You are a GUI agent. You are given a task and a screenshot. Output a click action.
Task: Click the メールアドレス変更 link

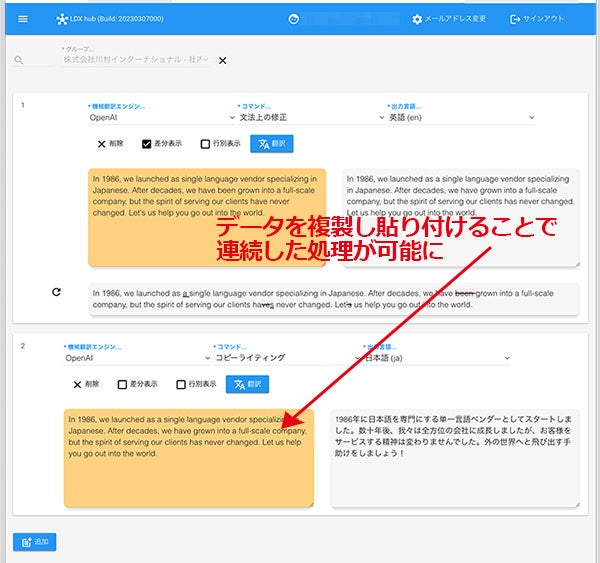[x=455, y=19]
